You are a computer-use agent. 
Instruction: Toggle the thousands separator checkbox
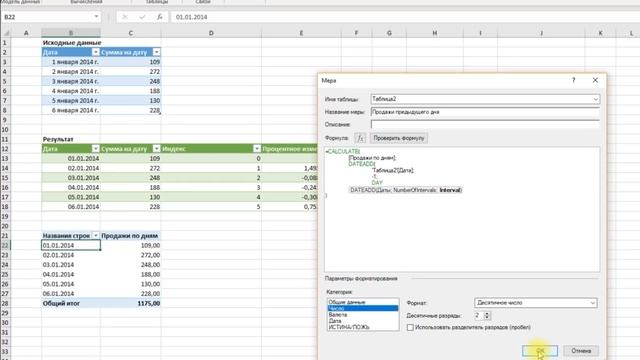(410, 327)
